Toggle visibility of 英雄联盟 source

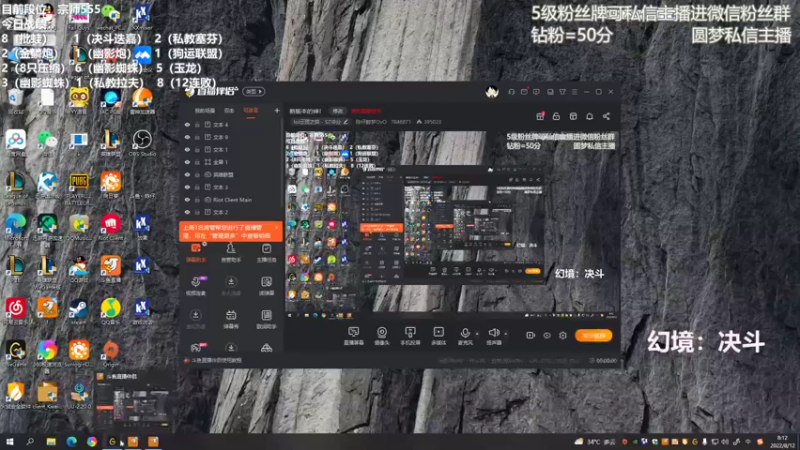point(187,174)
